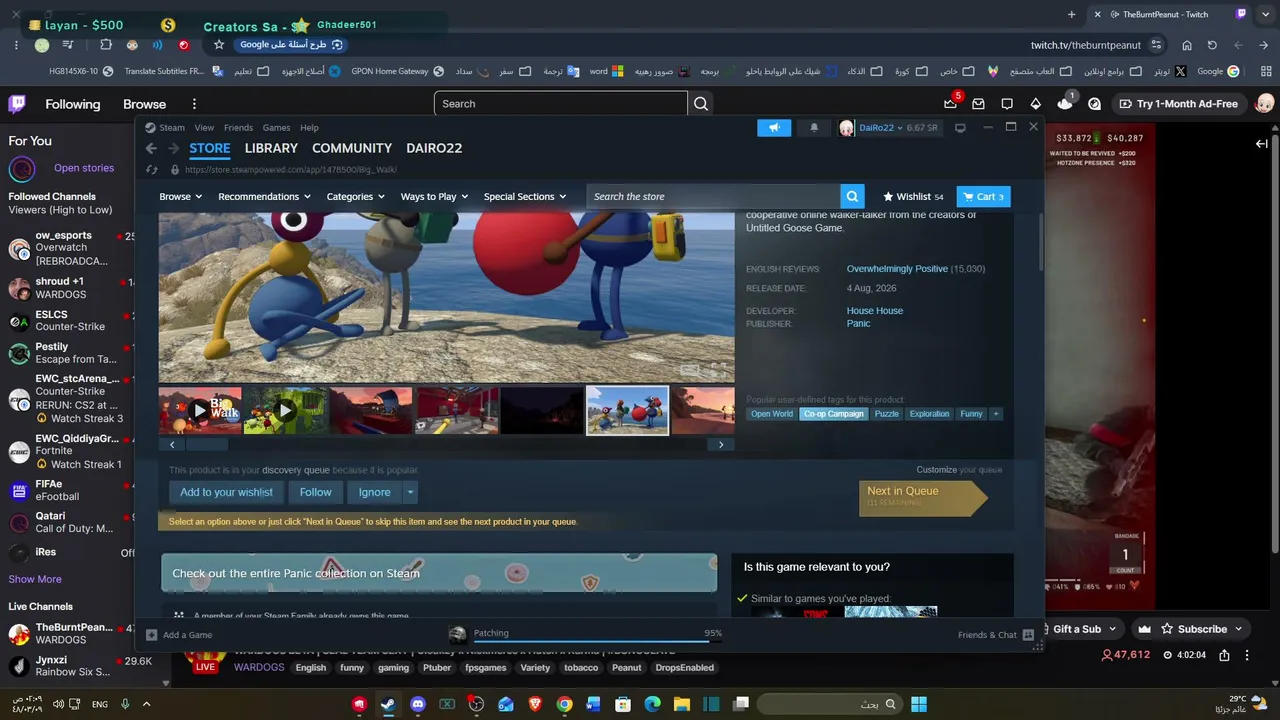Open the Steam Wishlist link
The height and width of the screenshot is (720, 1280).
(x=913, y=197)
